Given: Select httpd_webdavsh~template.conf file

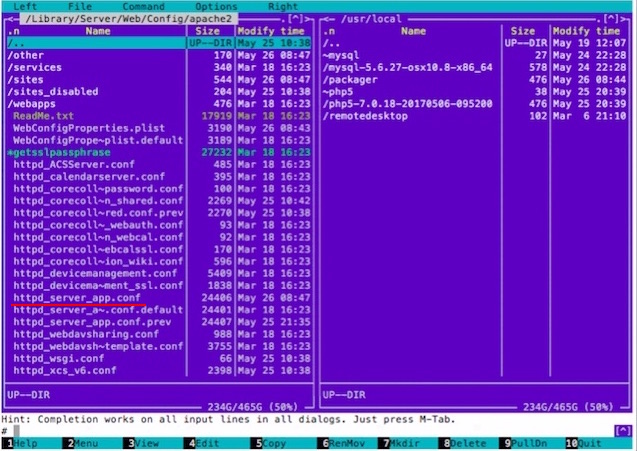Looking at the screenshot, I should (x=159, y=346).
